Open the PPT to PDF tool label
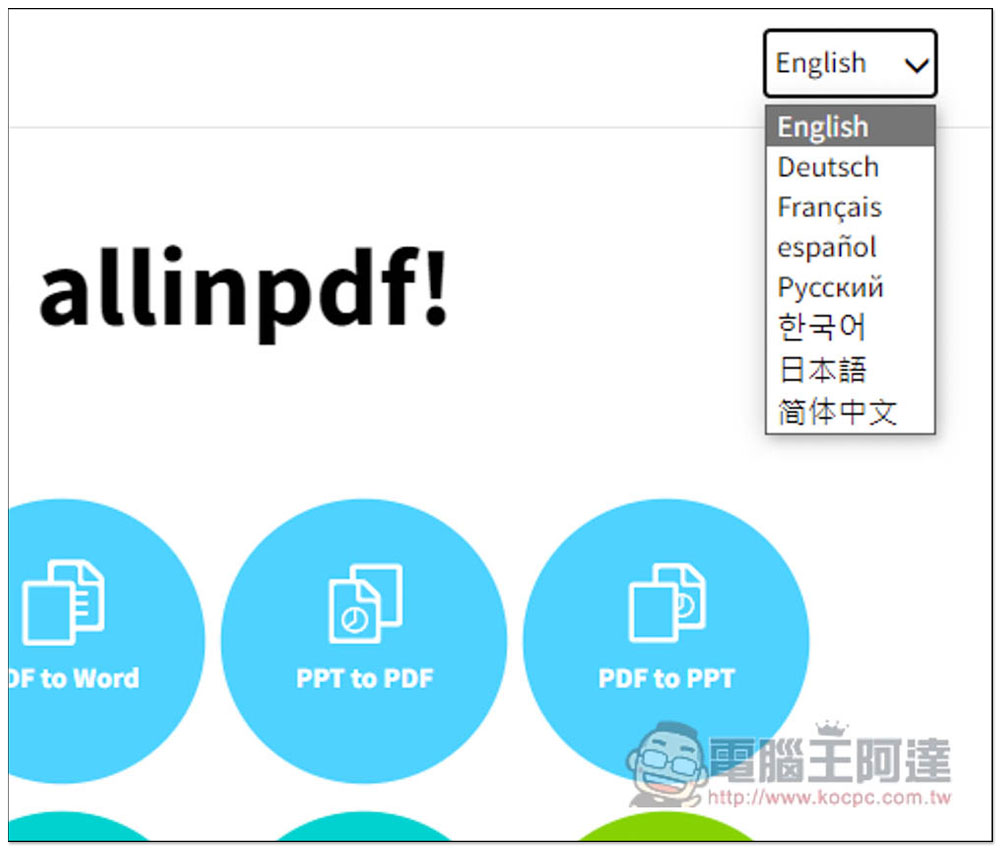 click(x=365, y=678)
